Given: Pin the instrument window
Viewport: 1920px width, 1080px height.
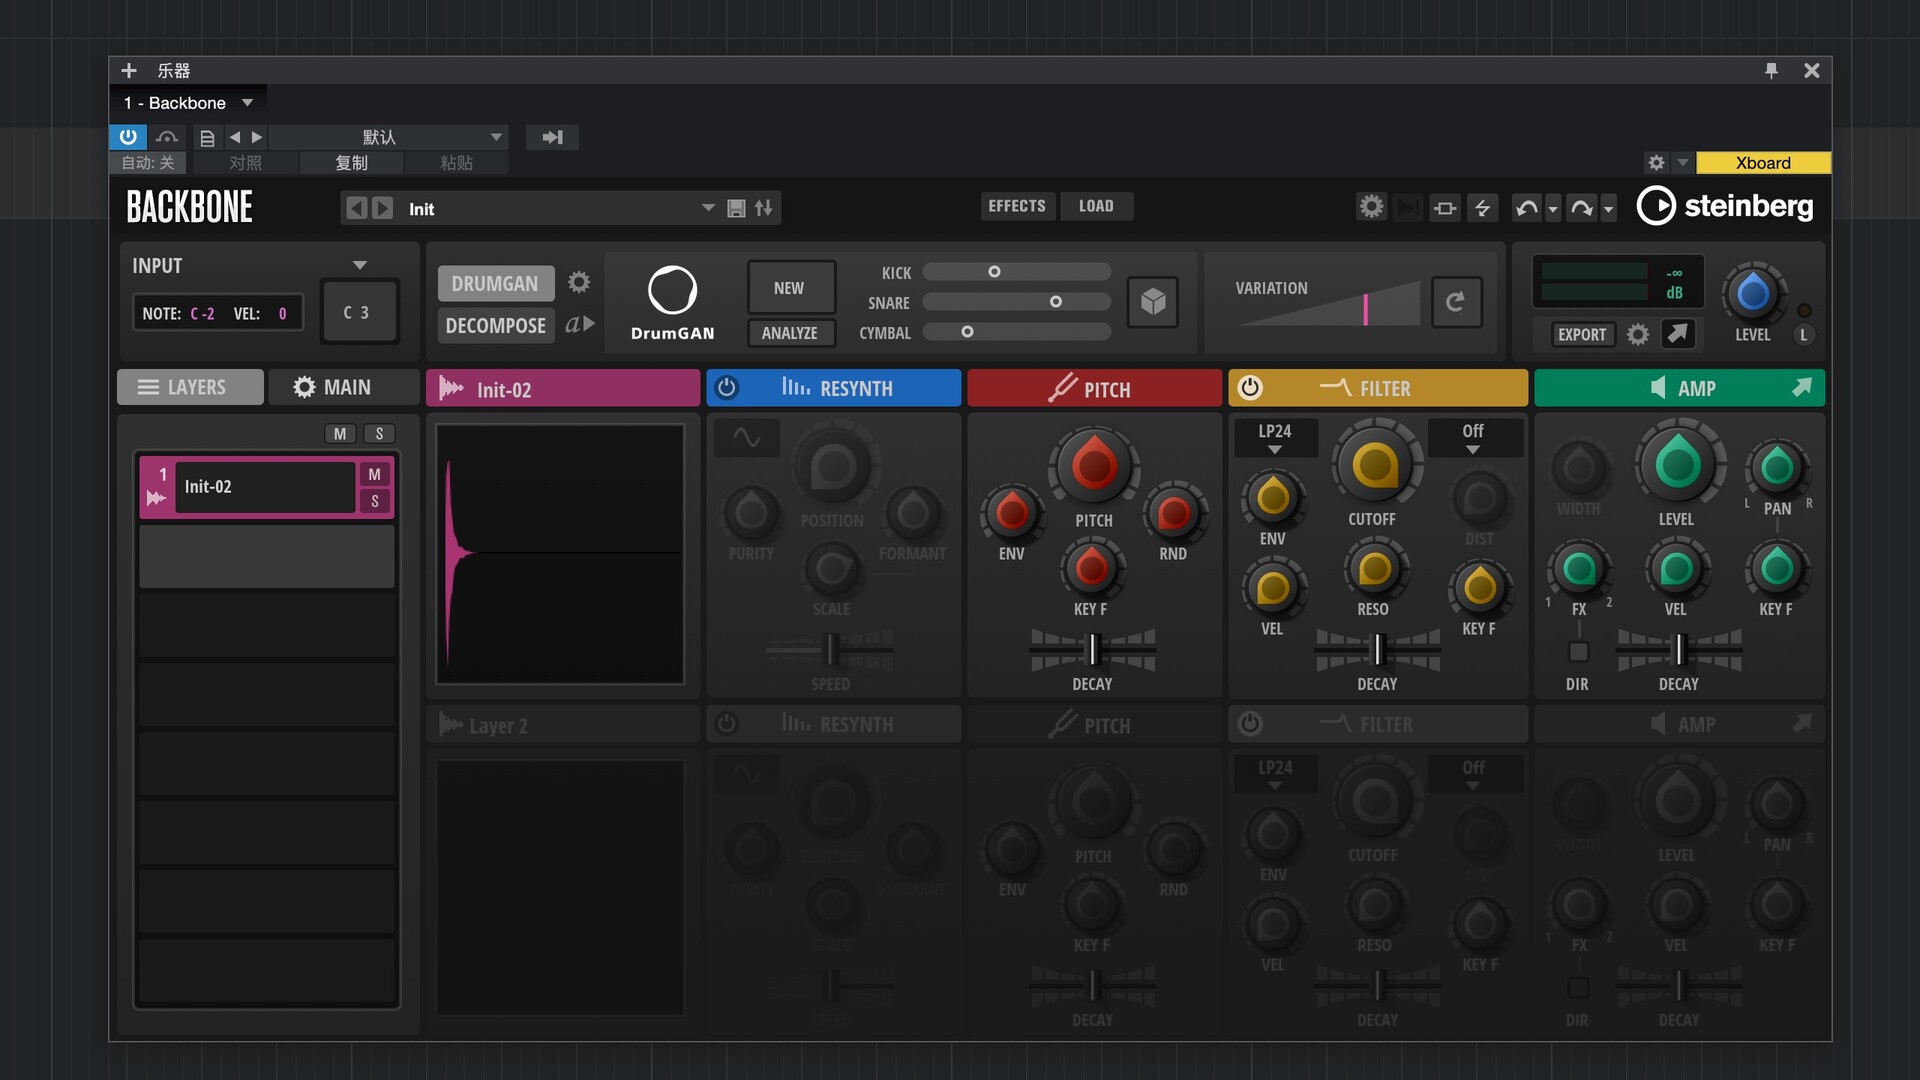Looking at the screenshot, I should [x=1771, y=70].
